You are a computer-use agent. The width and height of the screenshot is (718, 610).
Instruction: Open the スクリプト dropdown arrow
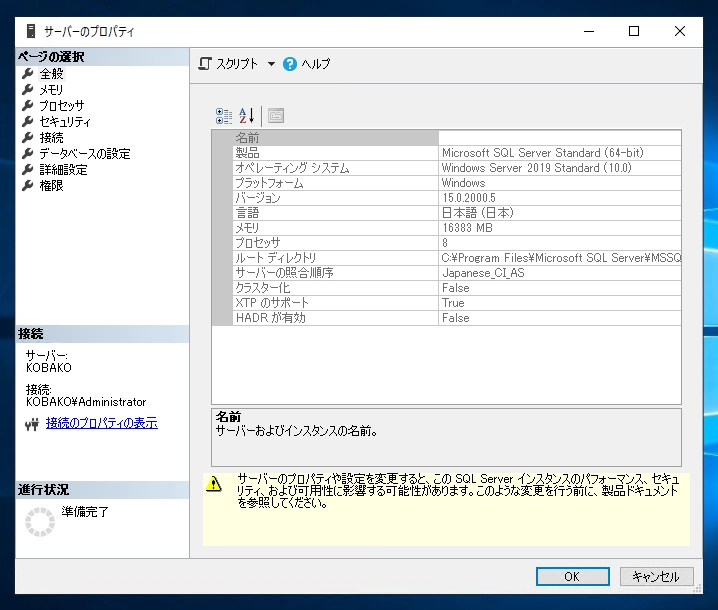pos(271,64)
